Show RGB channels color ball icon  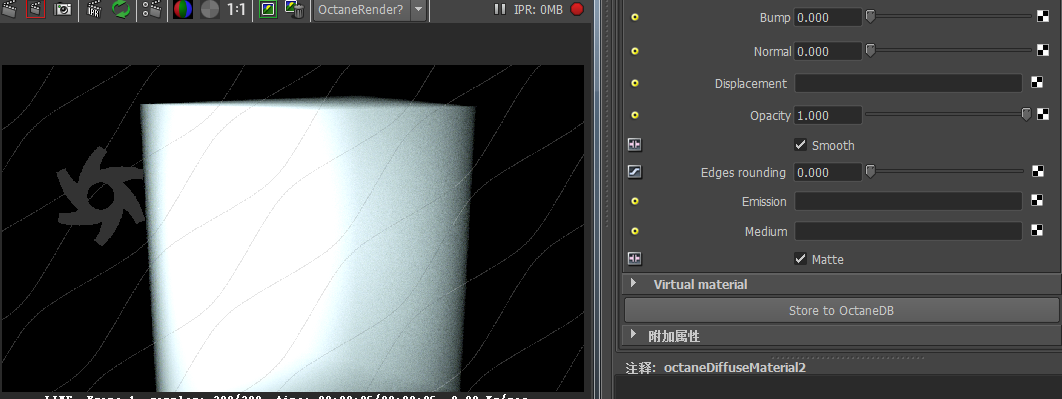pos(183,9)
